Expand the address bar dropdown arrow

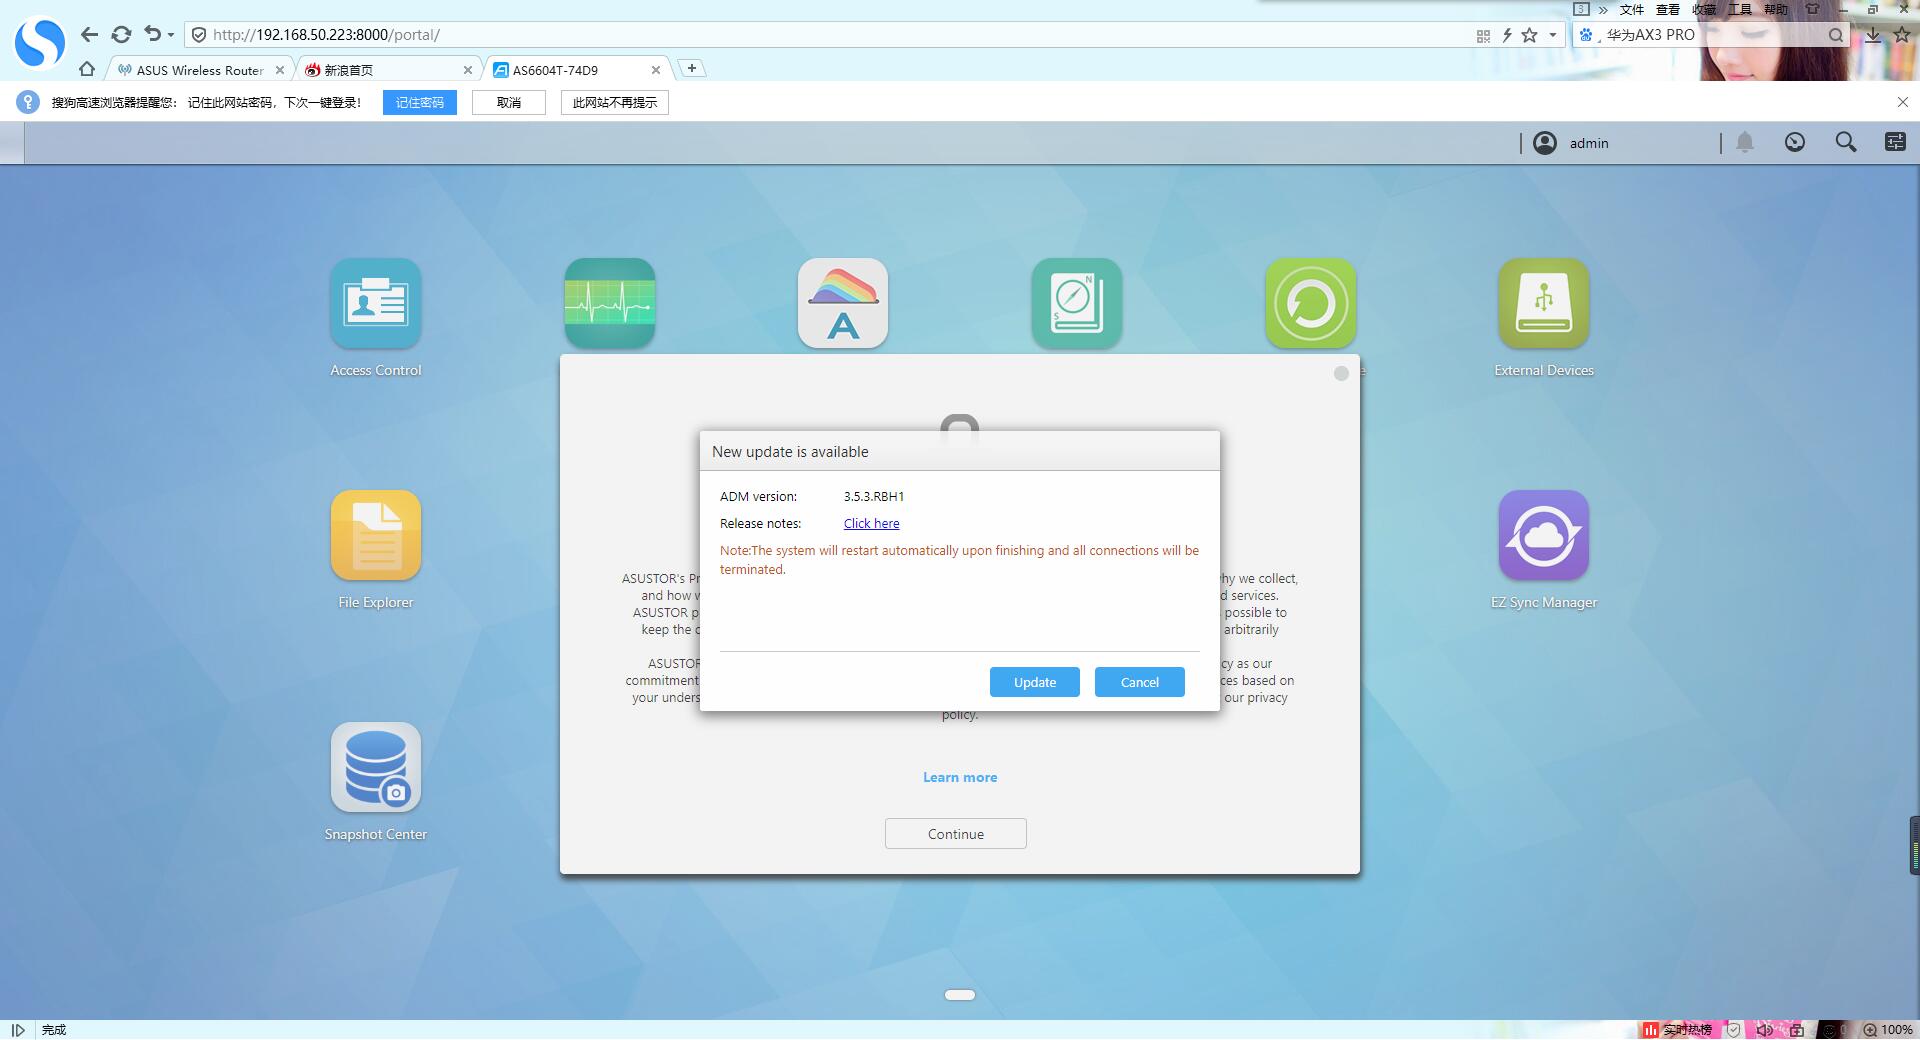tap(1553, 35)
